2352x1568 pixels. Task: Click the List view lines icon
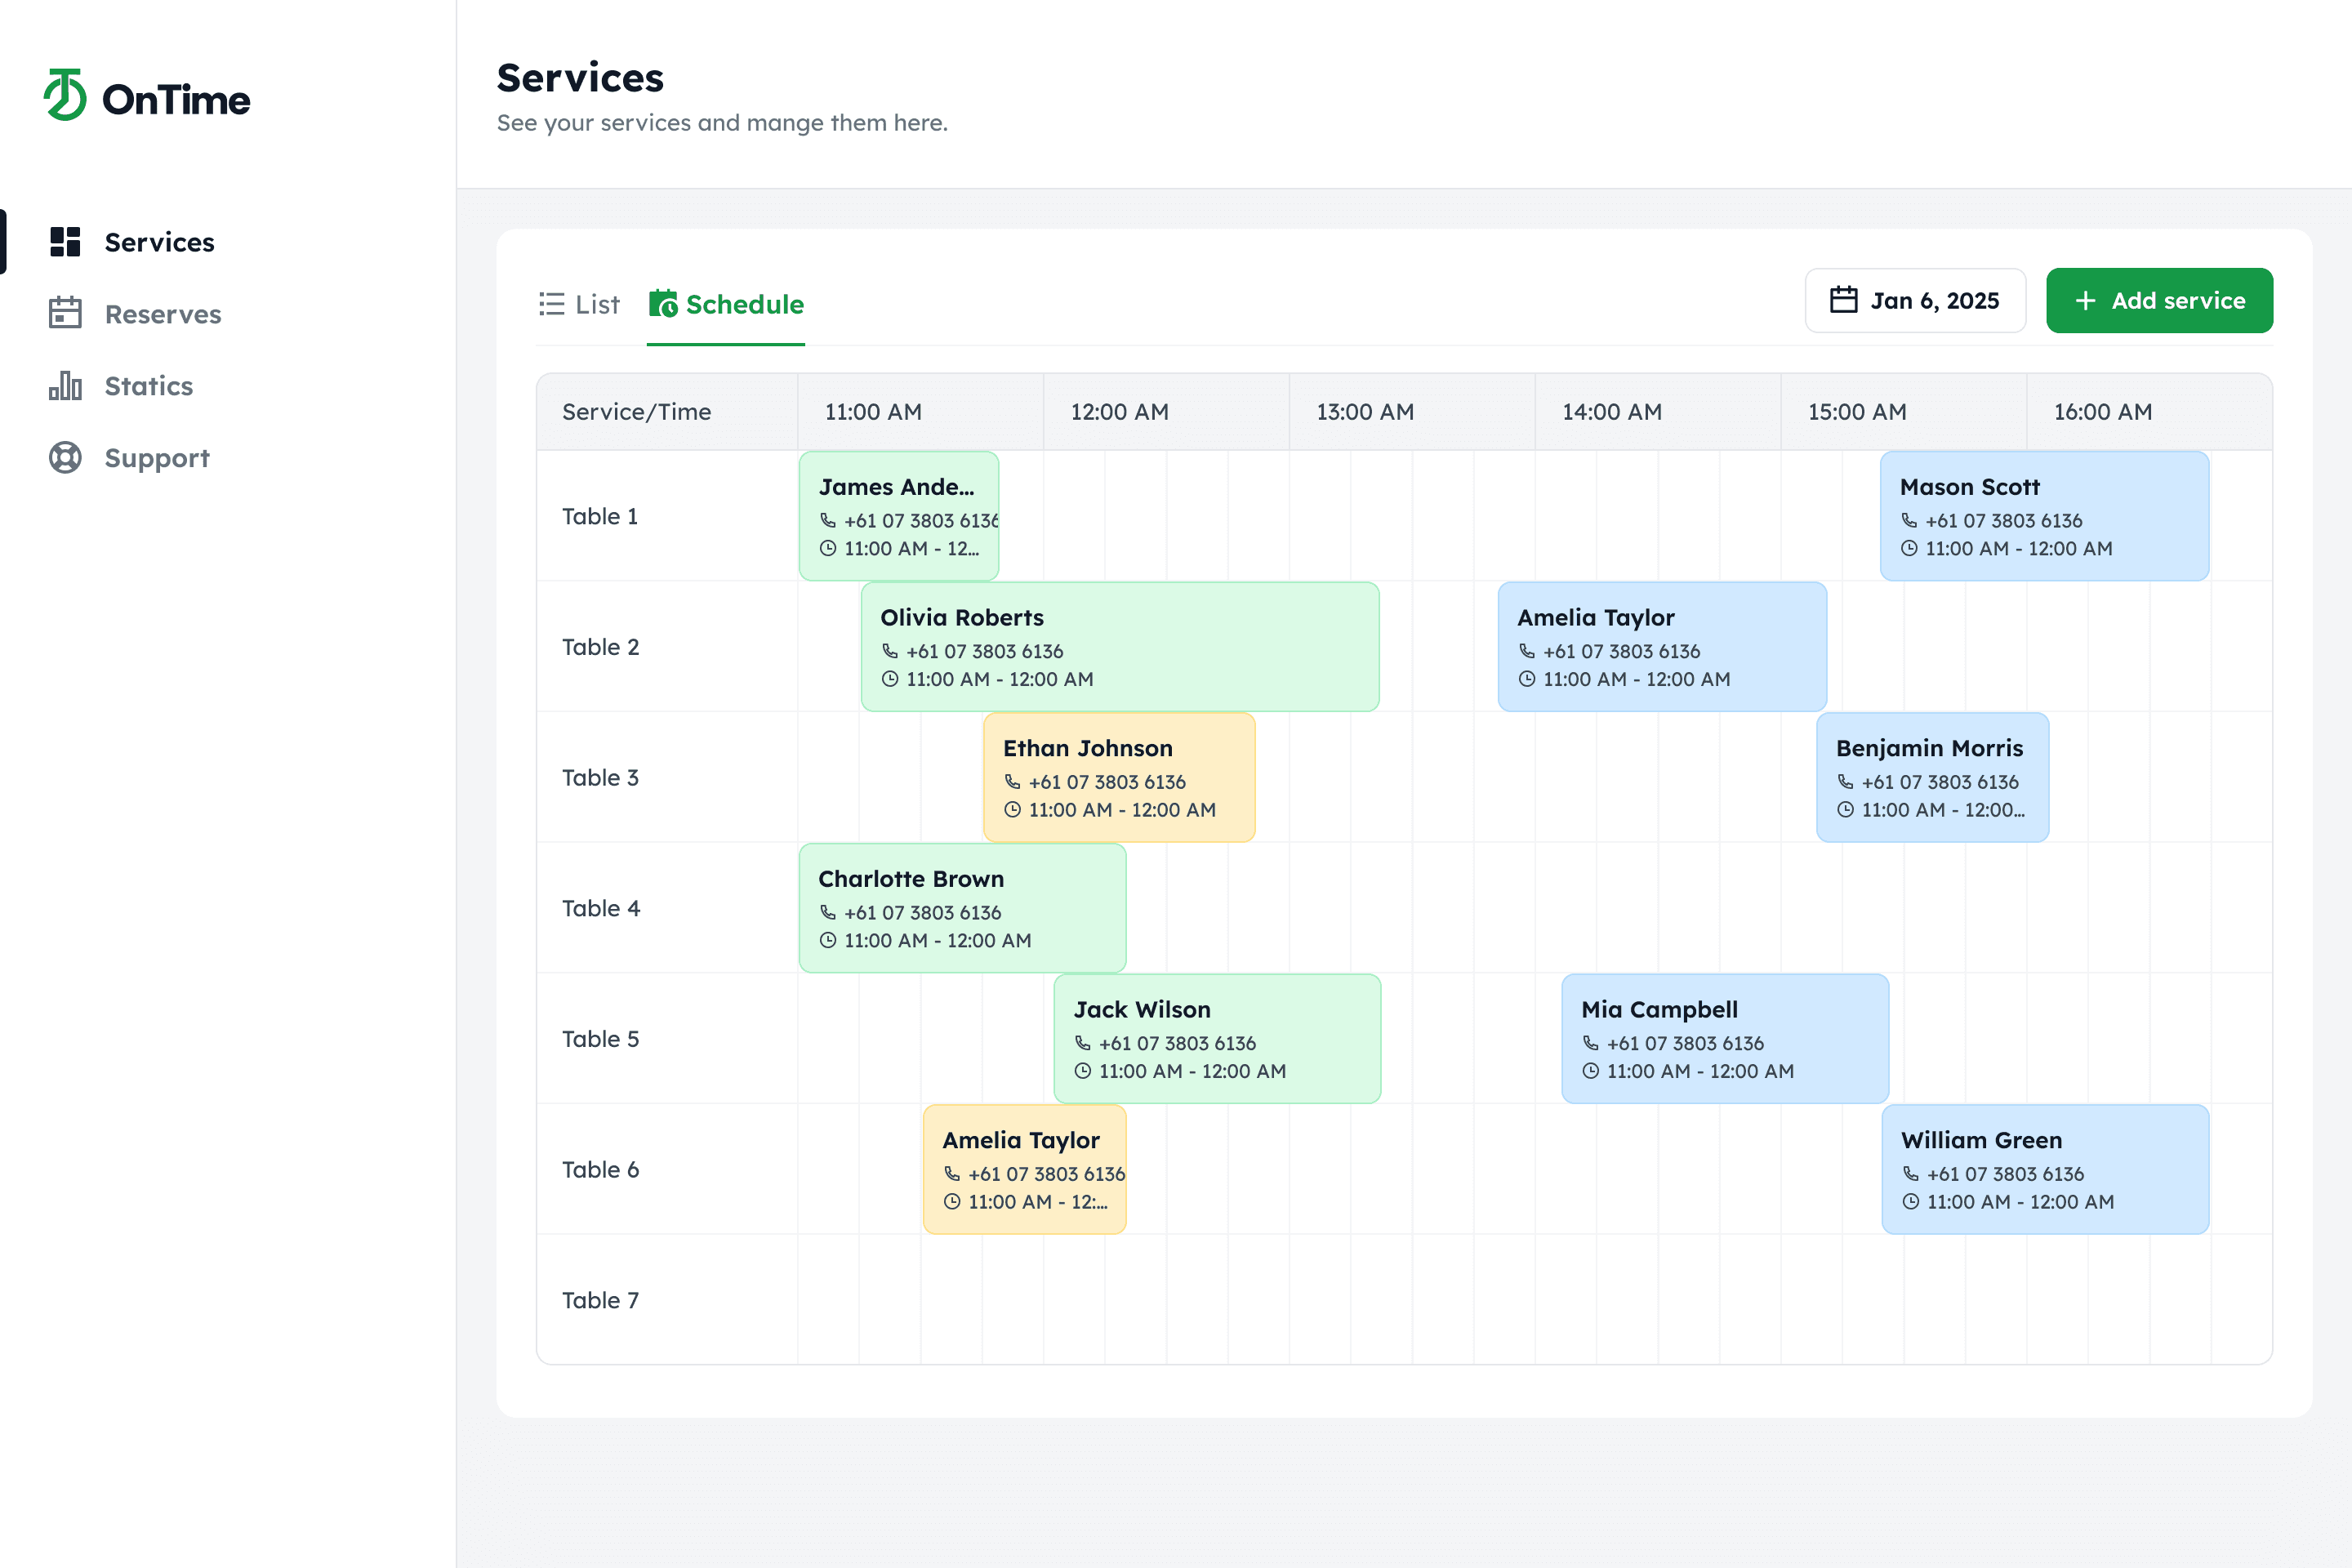pyautogui.click(x=551, y=304)
